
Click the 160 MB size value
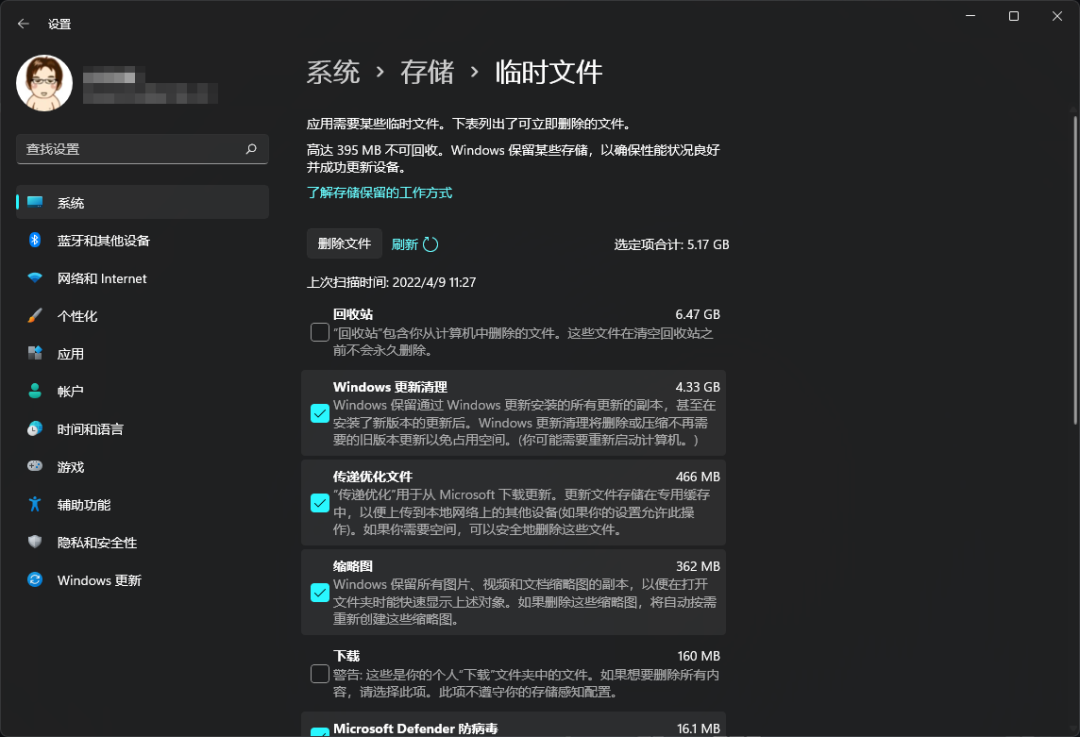click(x=698, y=656)
